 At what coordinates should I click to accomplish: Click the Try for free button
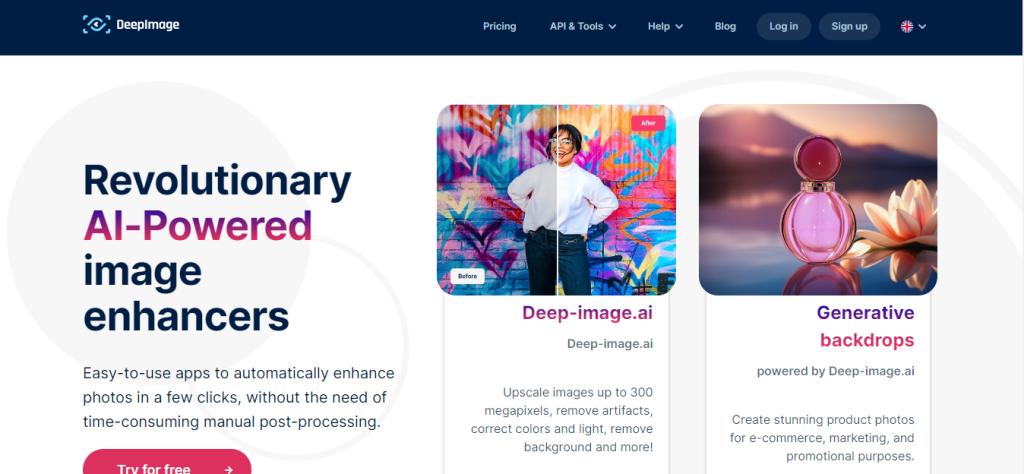(x=167, y=462)
